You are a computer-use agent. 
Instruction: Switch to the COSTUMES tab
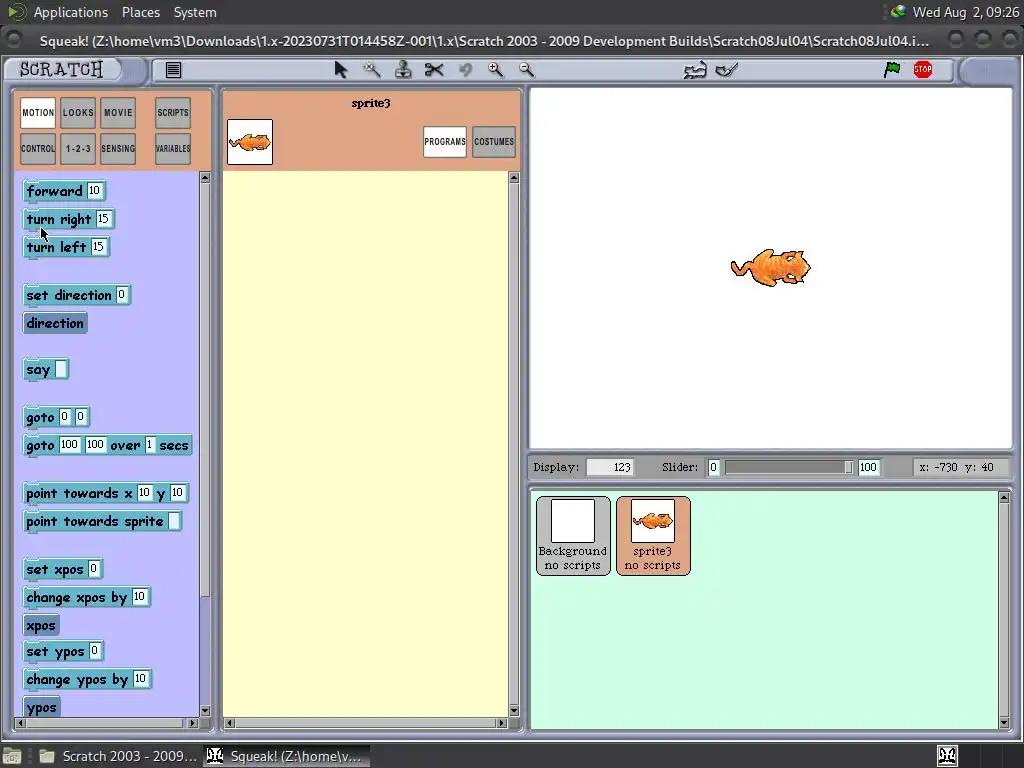(494, 142)
